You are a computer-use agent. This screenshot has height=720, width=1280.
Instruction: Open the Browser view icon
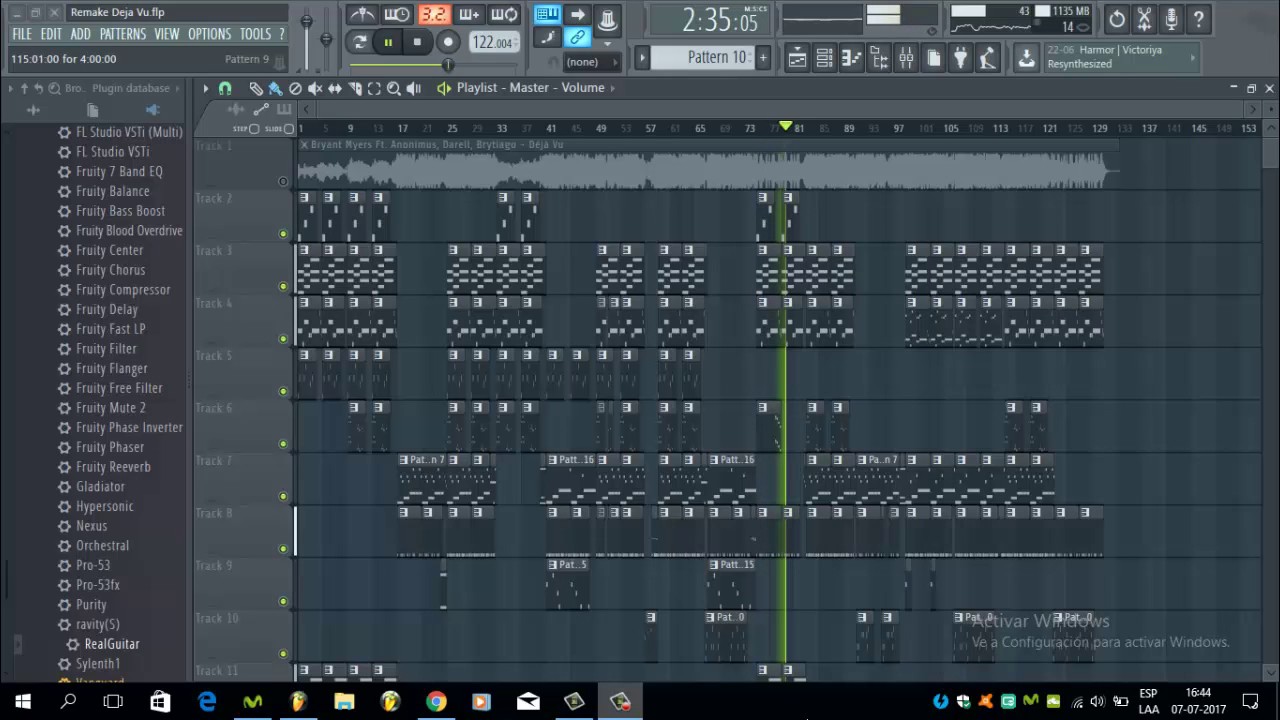(878, 58)
